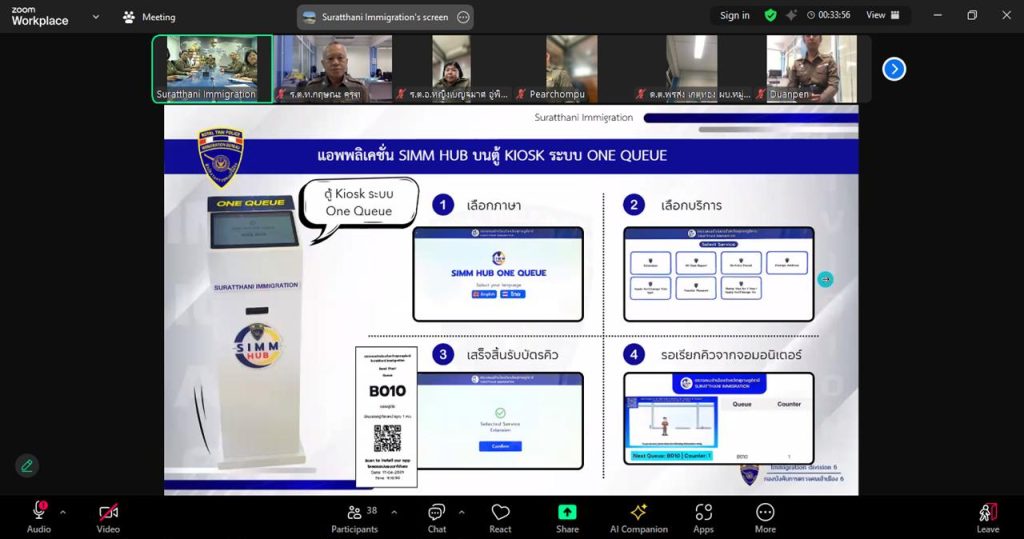Leave the meeting
1024x539 pixels.
tap(987, 515)
